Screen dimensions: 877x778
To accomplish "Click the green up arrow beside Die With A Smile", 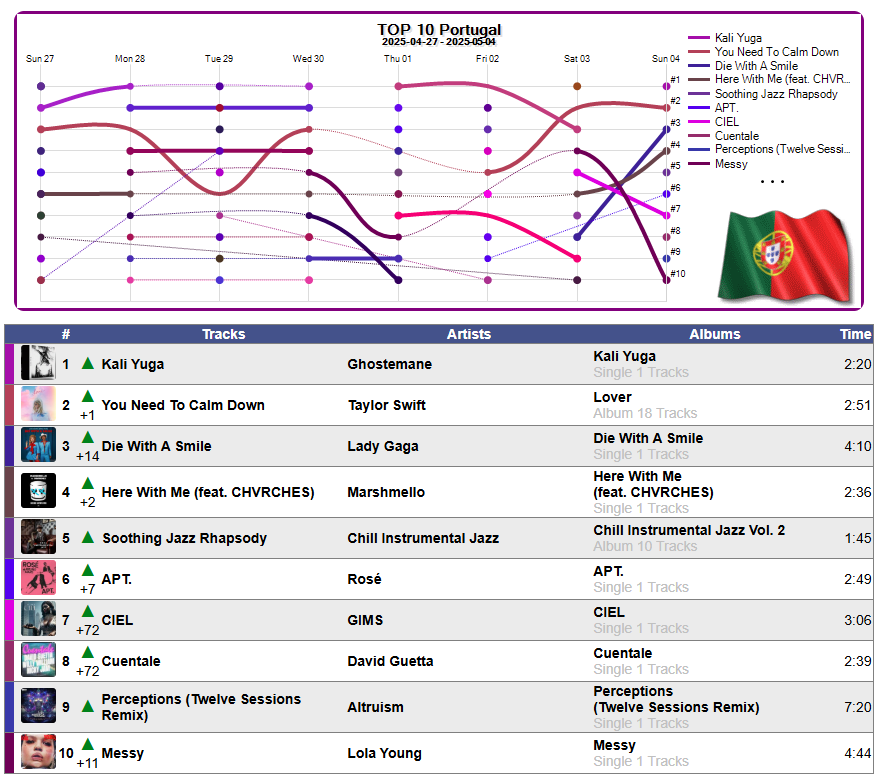I will click(87, 438).
